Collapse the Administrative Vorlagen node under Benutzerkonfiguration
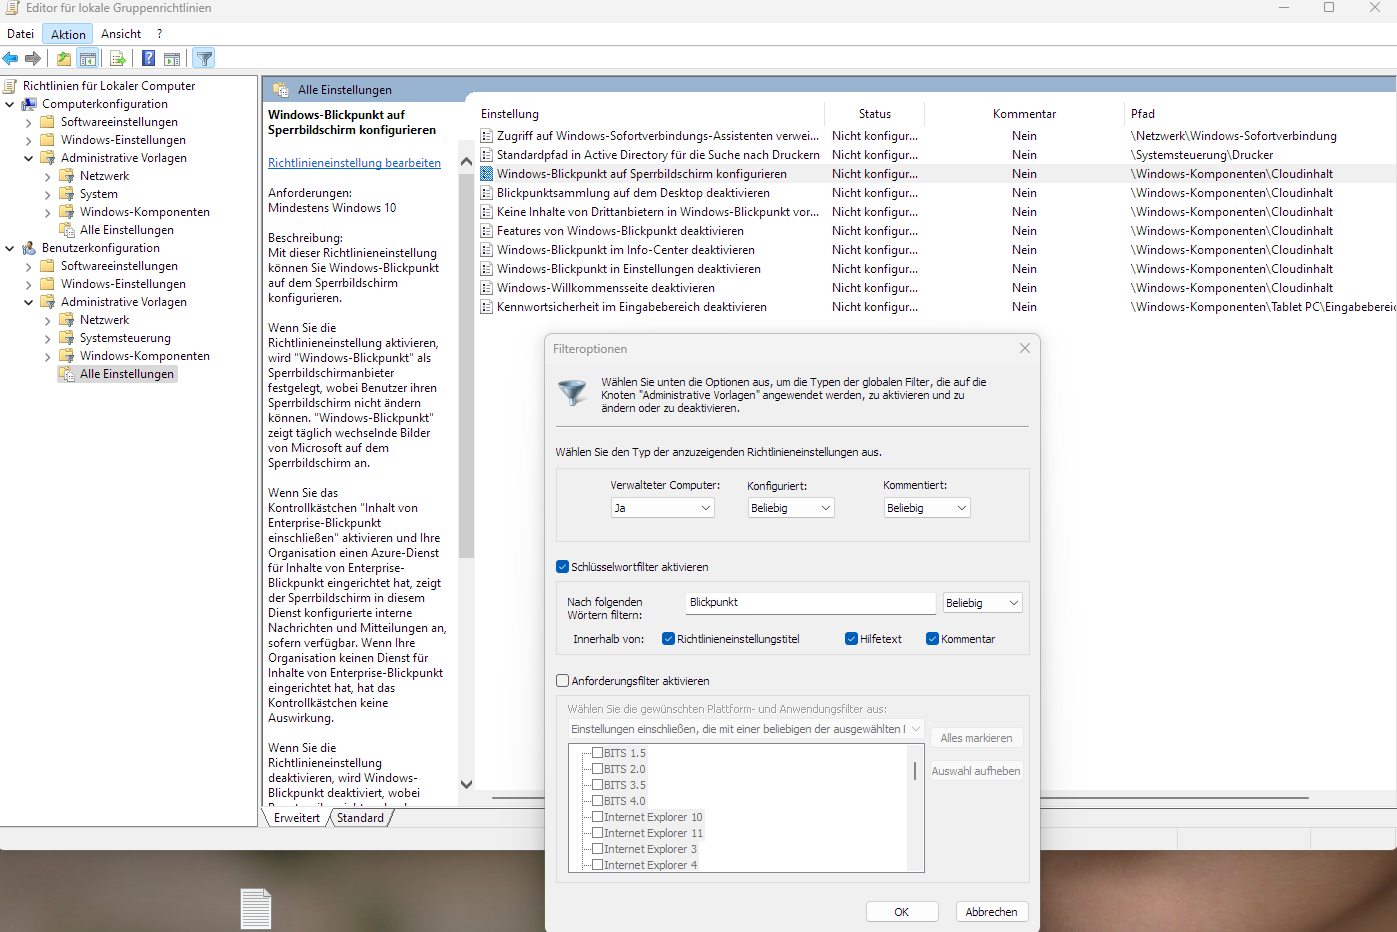 (x=29, y=301)
